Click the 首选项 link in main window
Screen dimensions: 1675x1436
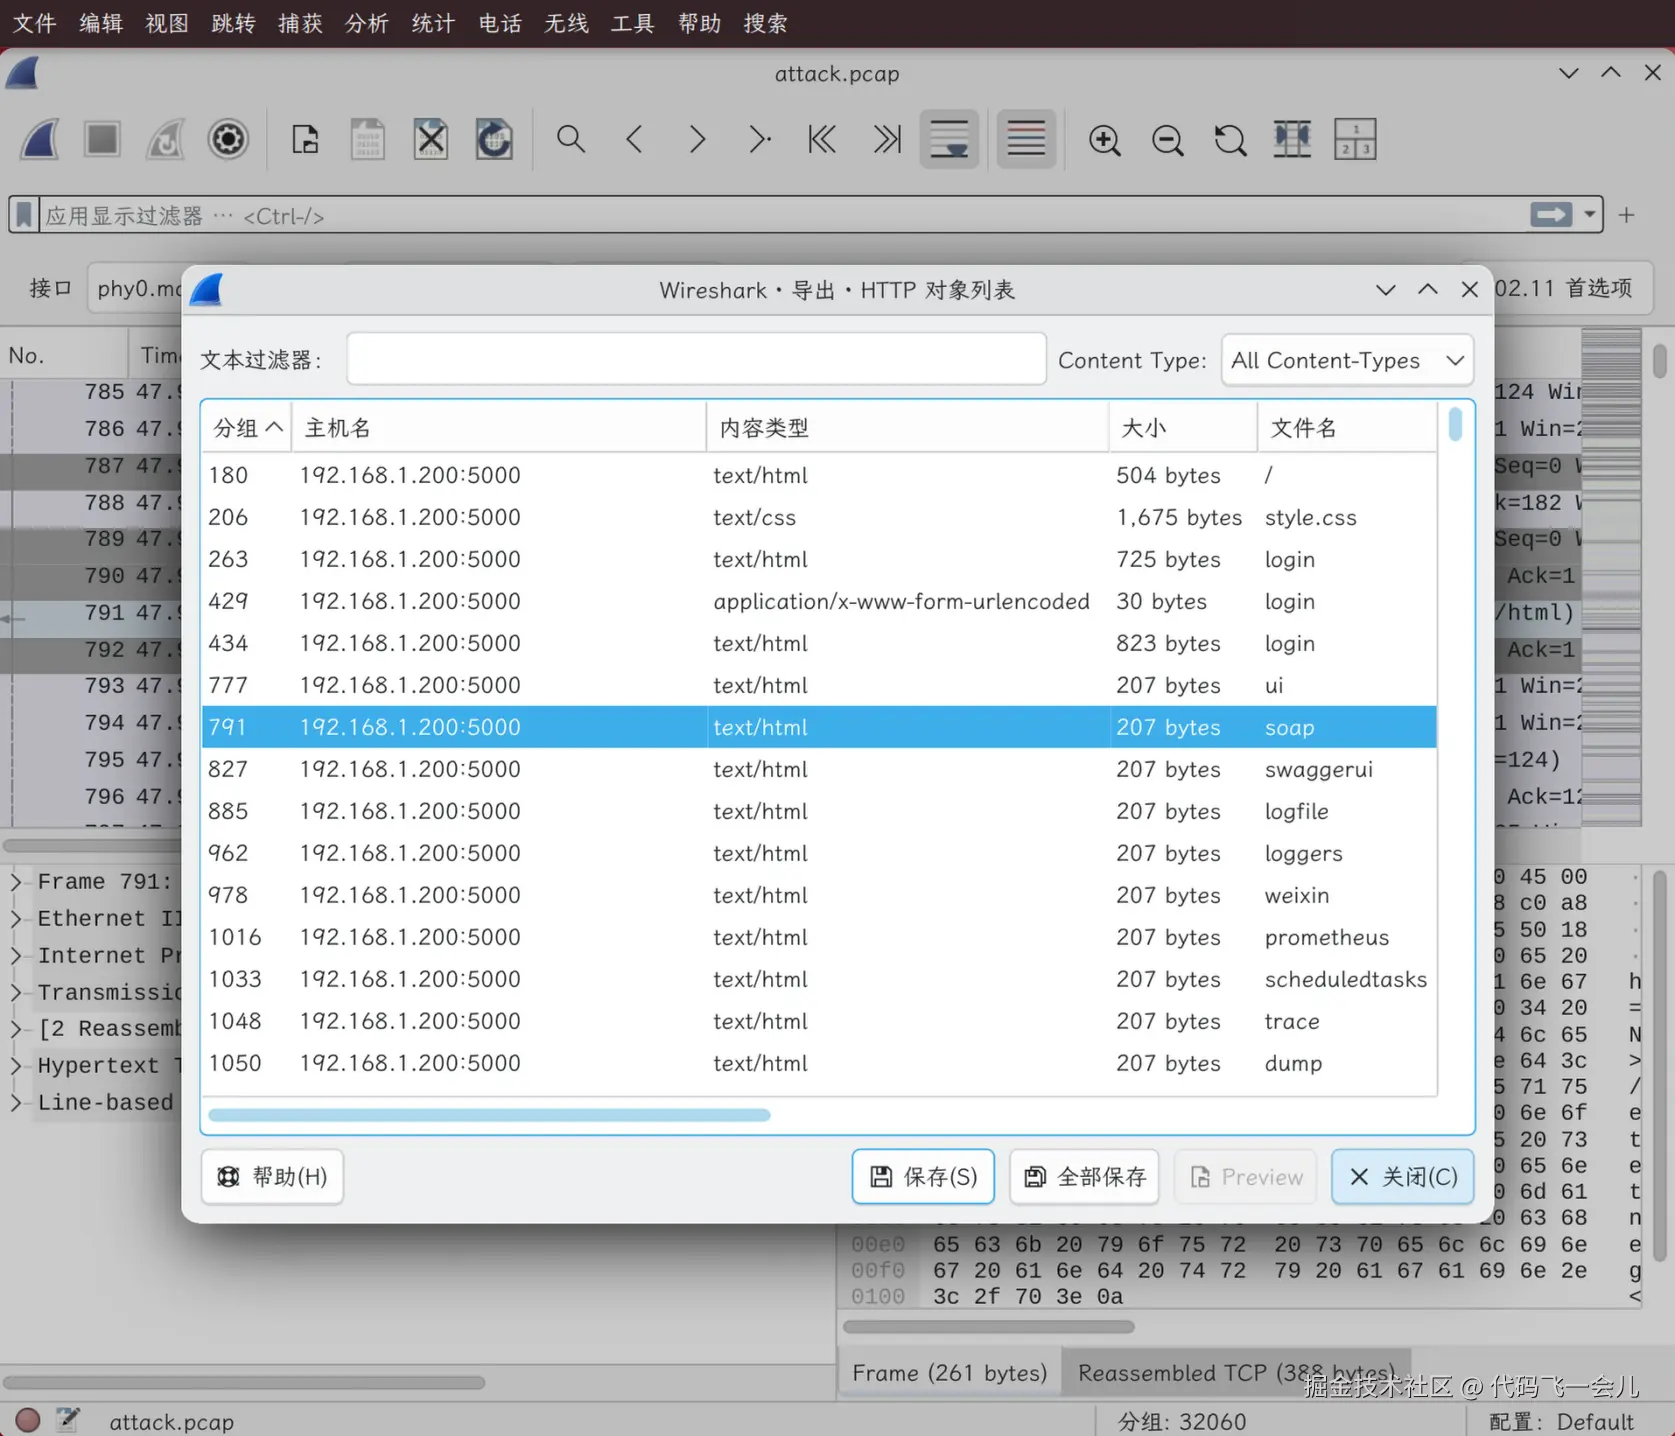click(x=1599, y=288)
